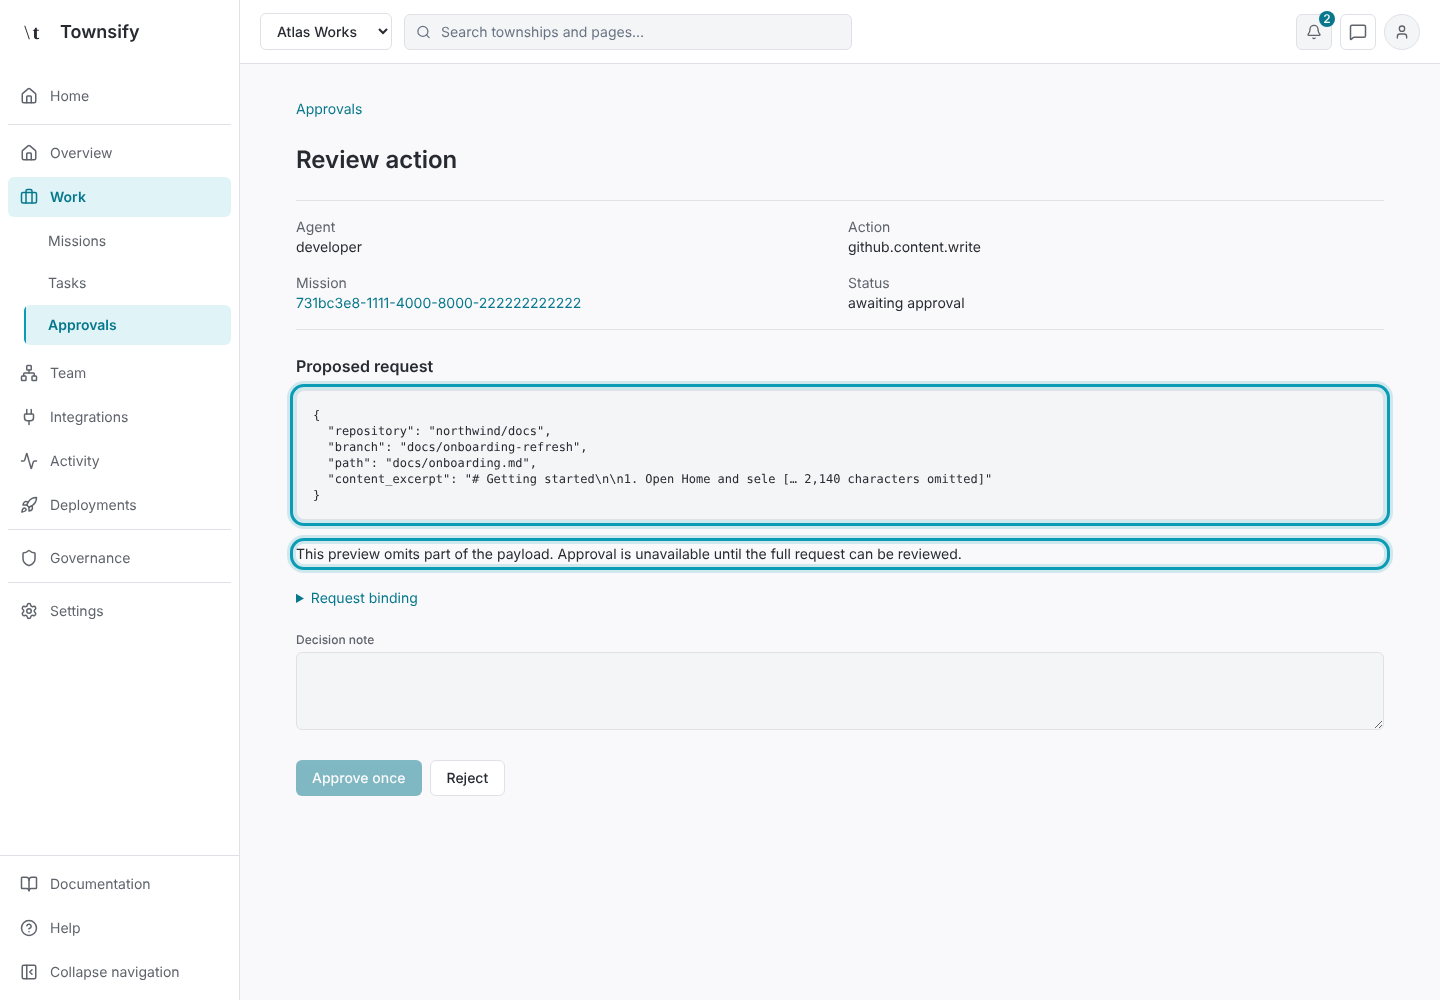
Task: Click the Collapse navigation panel icon
Action: pyautogui.click(x=29, y=972)
